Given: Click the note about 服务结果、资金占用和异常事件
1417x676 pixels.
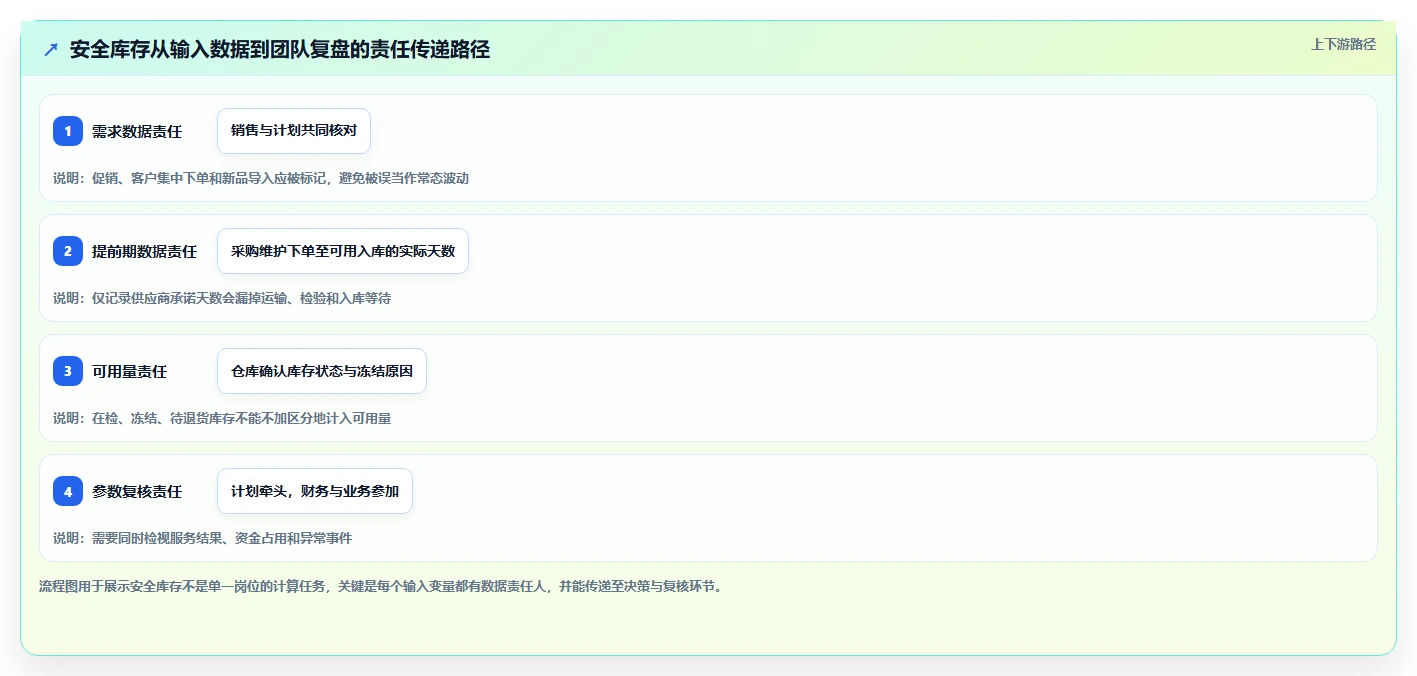Looking at the screenshot, I should point(203,538).
